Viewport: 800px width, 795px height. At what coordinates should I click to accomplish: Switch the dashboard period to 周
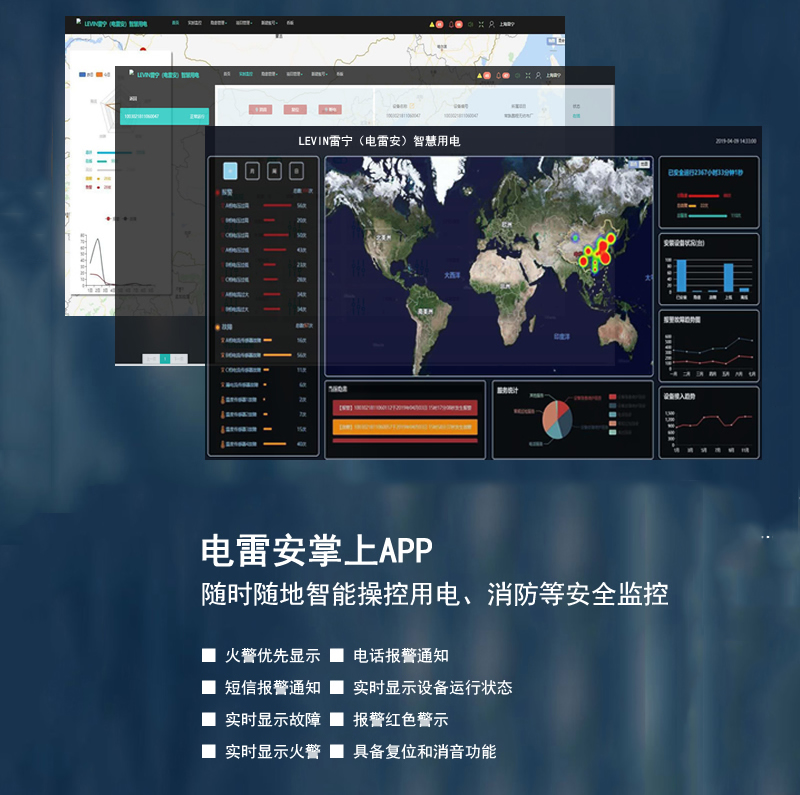(x=274, y=171)
